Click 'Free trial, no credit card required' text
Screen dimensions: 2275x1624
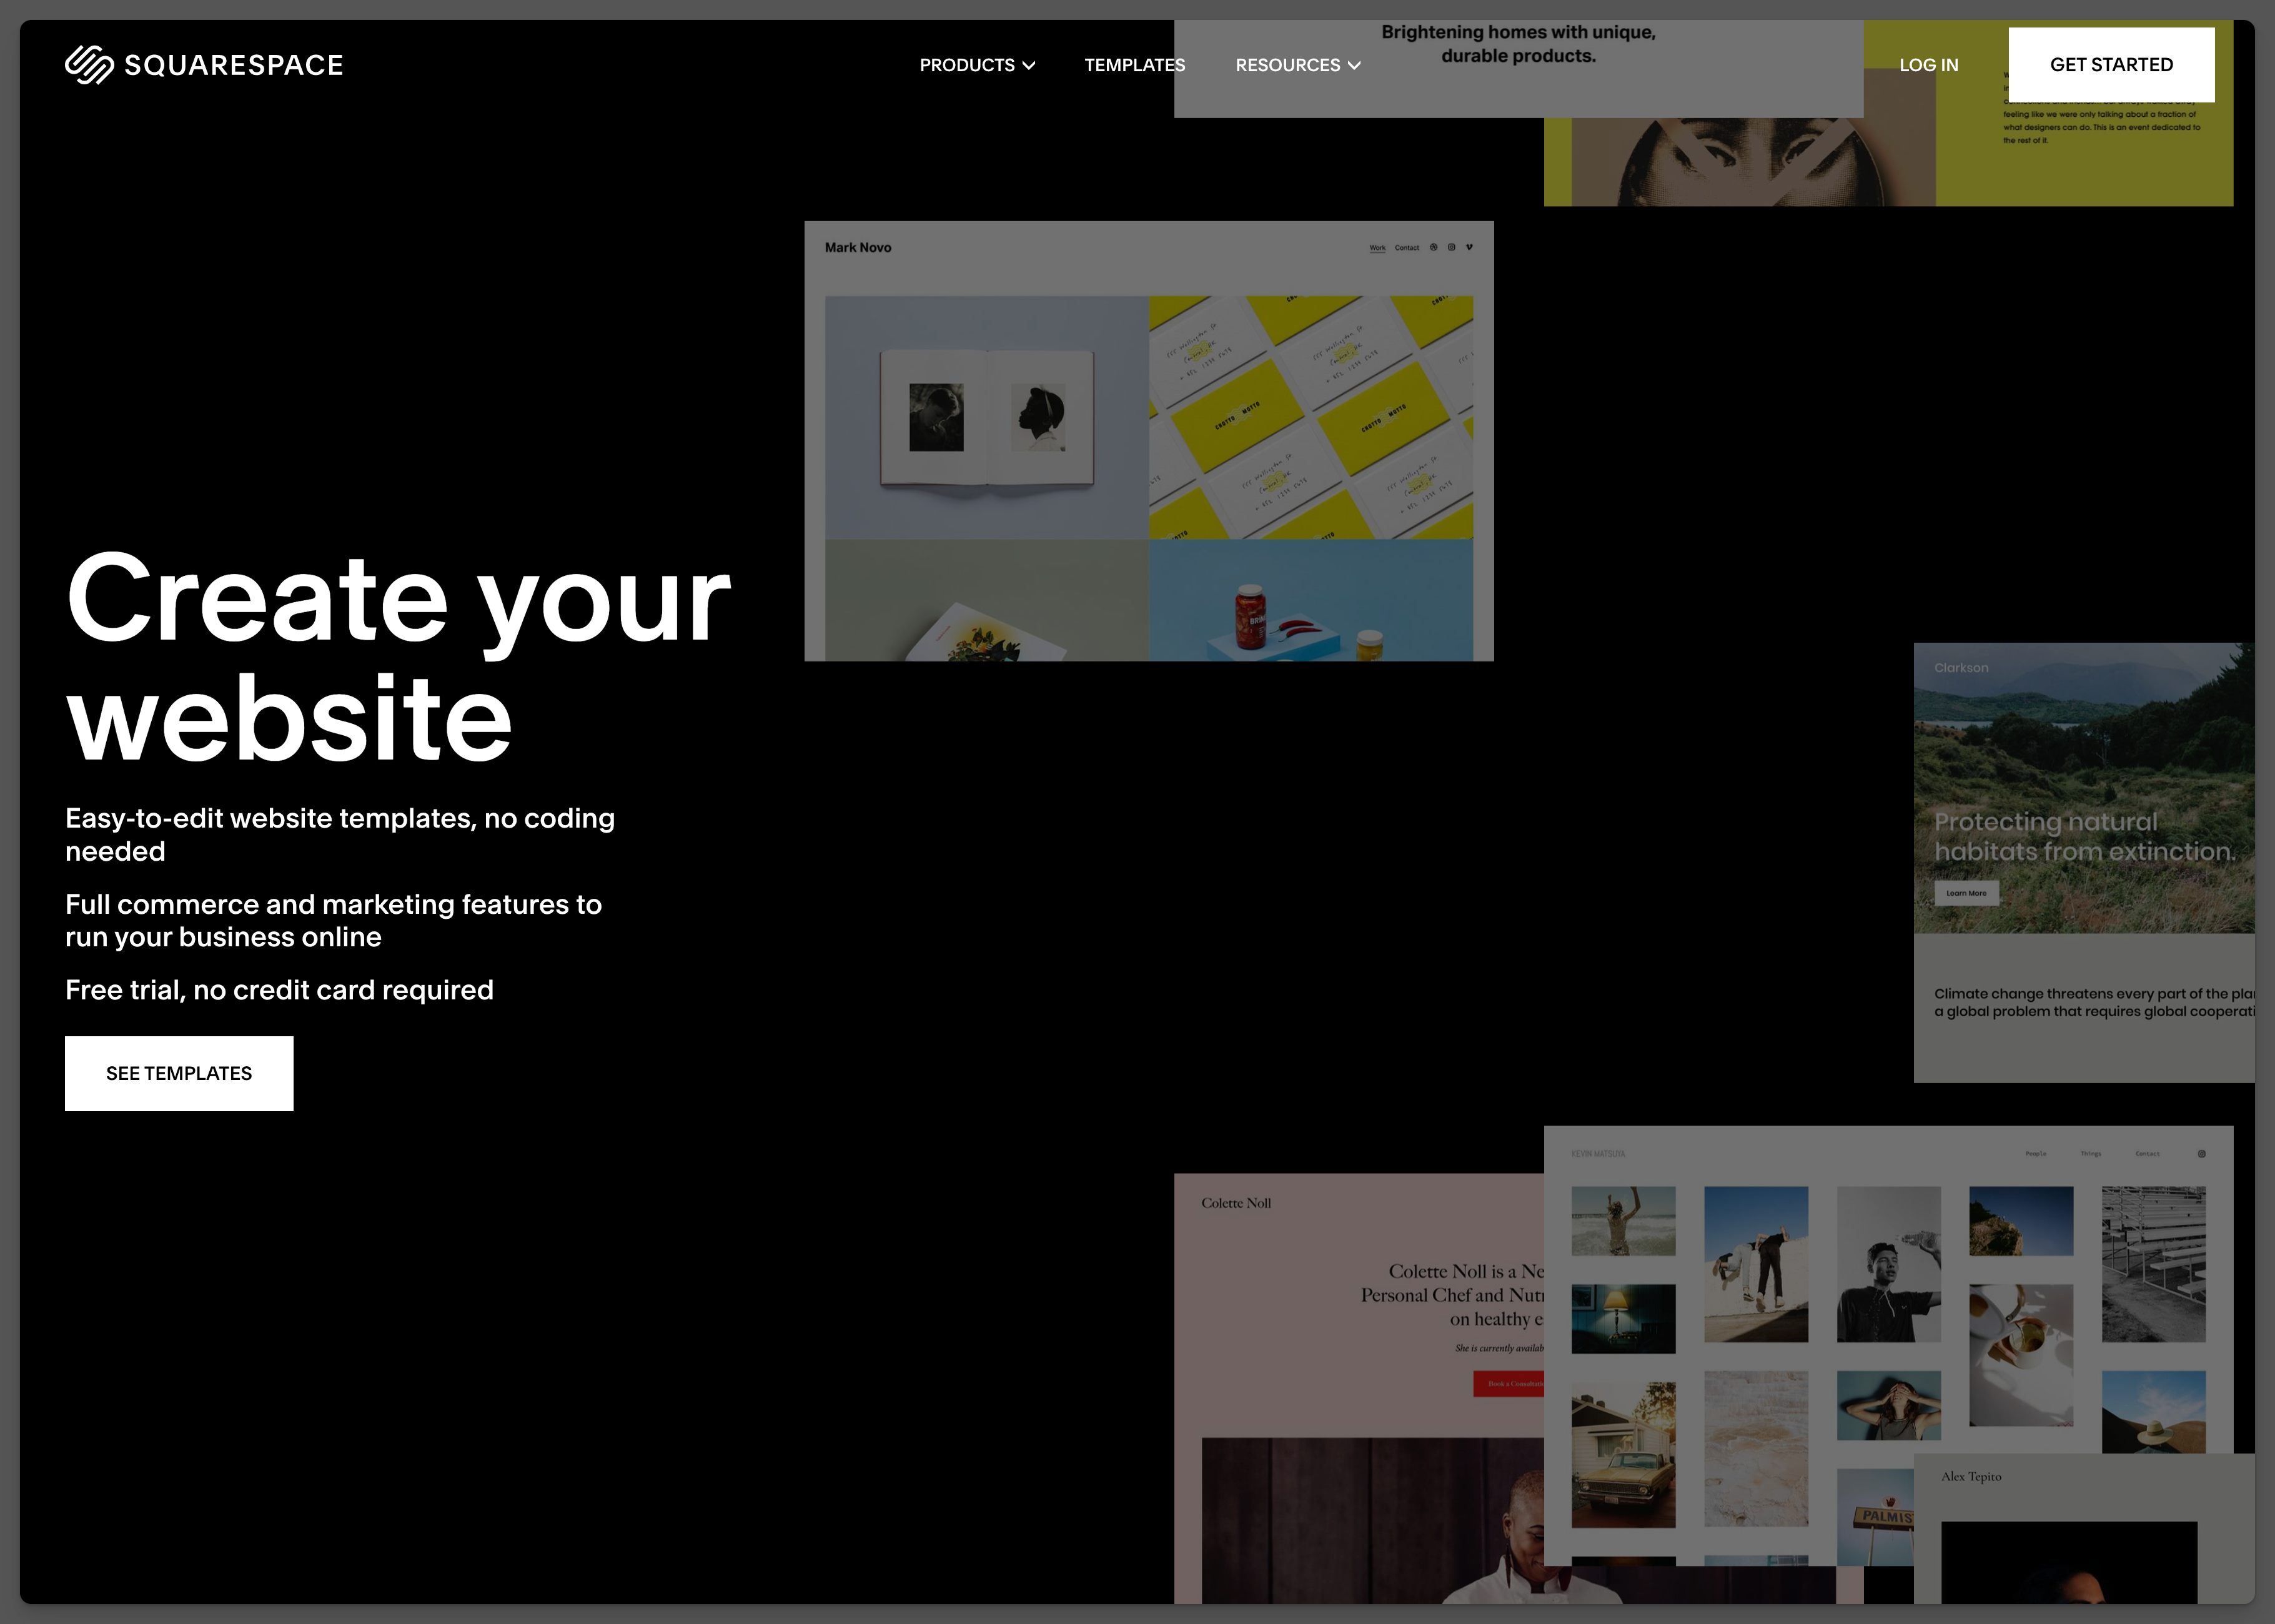pos(279,990)
